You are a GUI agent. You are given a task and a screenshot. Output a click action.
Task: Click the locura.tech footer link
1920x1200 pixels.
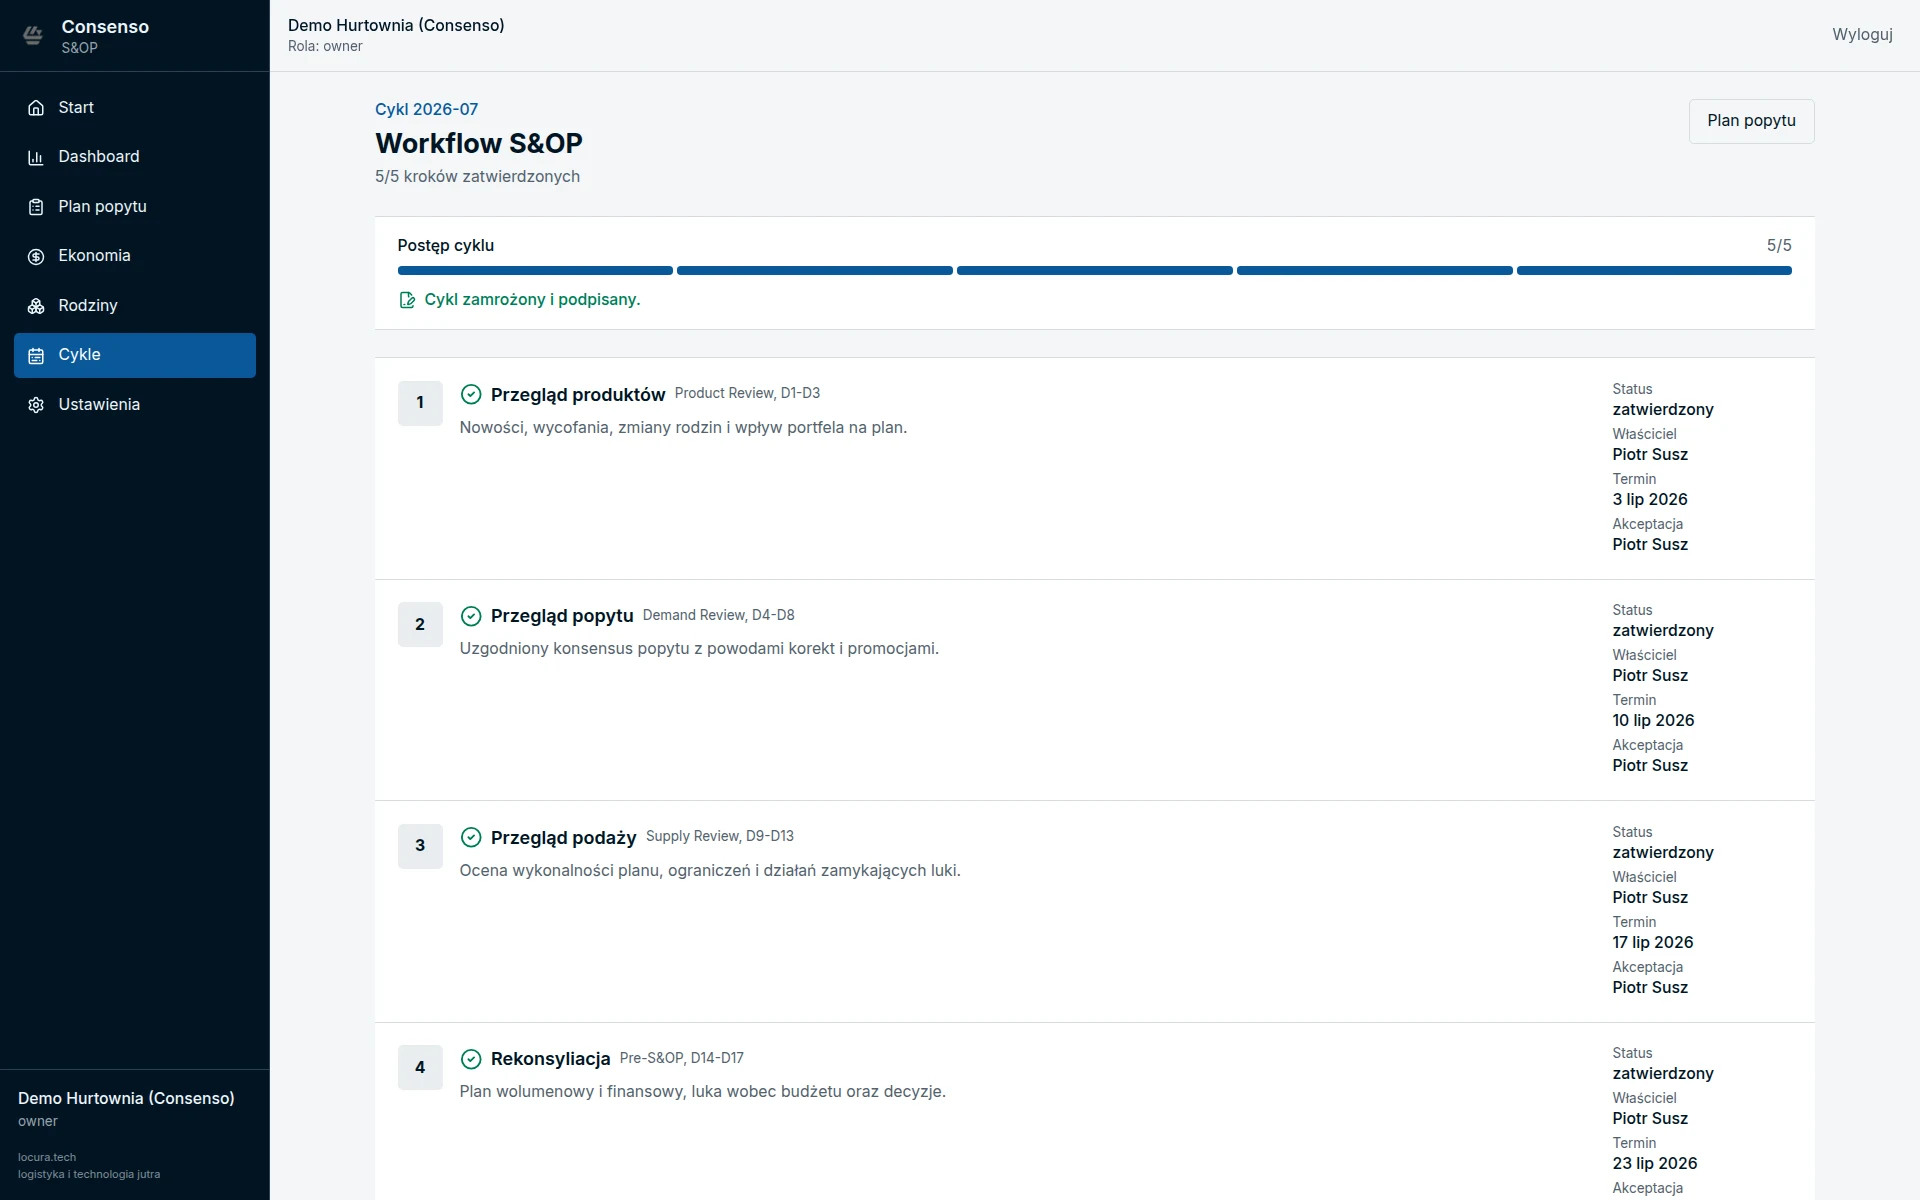tap(47, 1157)
